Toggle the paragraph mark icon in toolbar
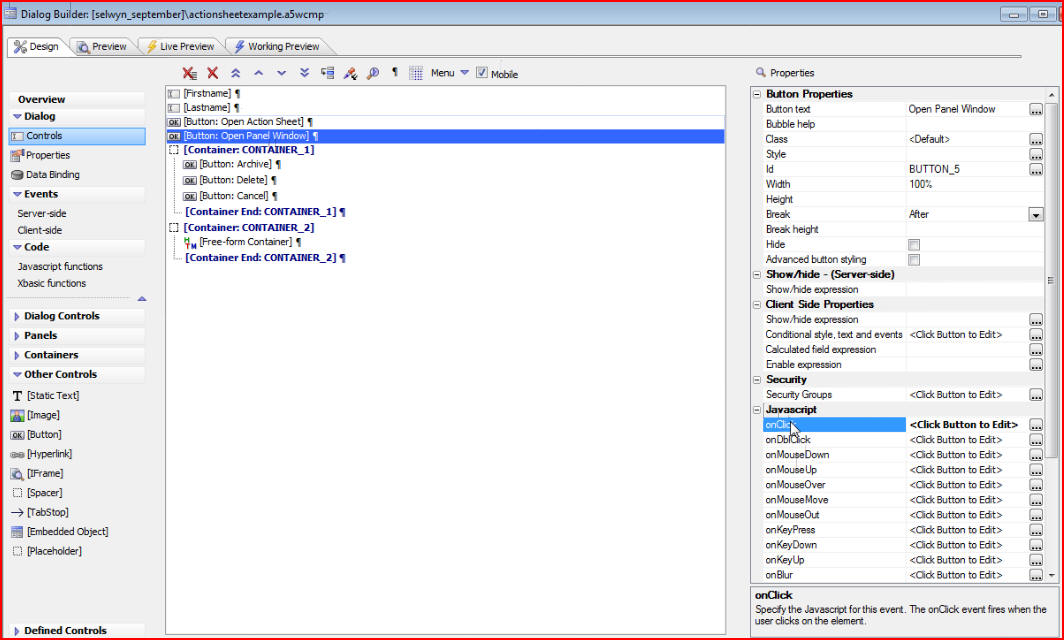Viewport: 1064px width, 640px height. click(x=395, y=72)
